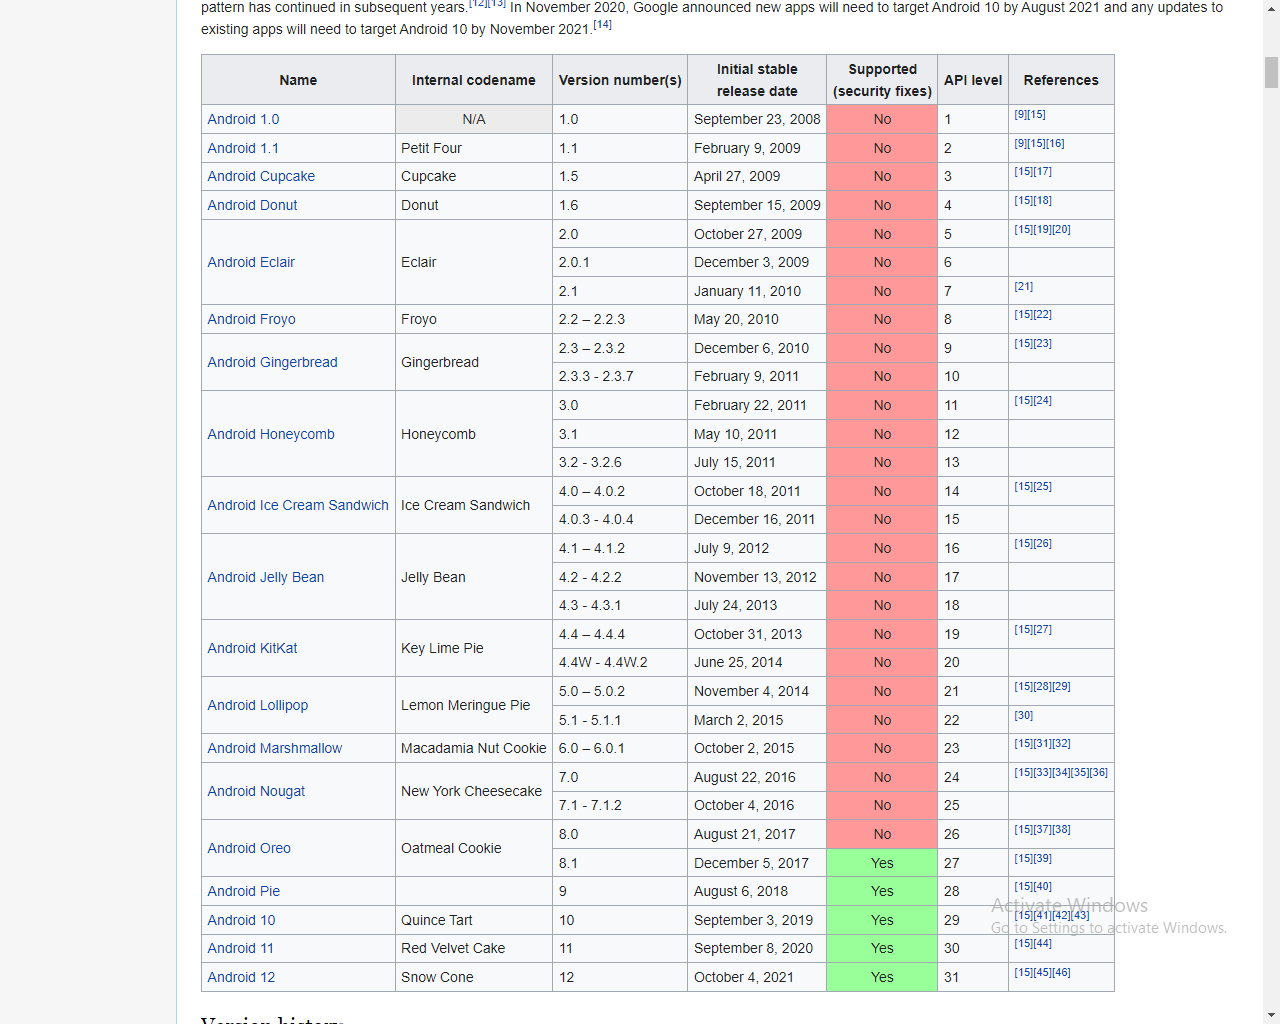Click the Internal codename column header
The width and height of the screenshot is (1280, 1024).
(474, 80)
